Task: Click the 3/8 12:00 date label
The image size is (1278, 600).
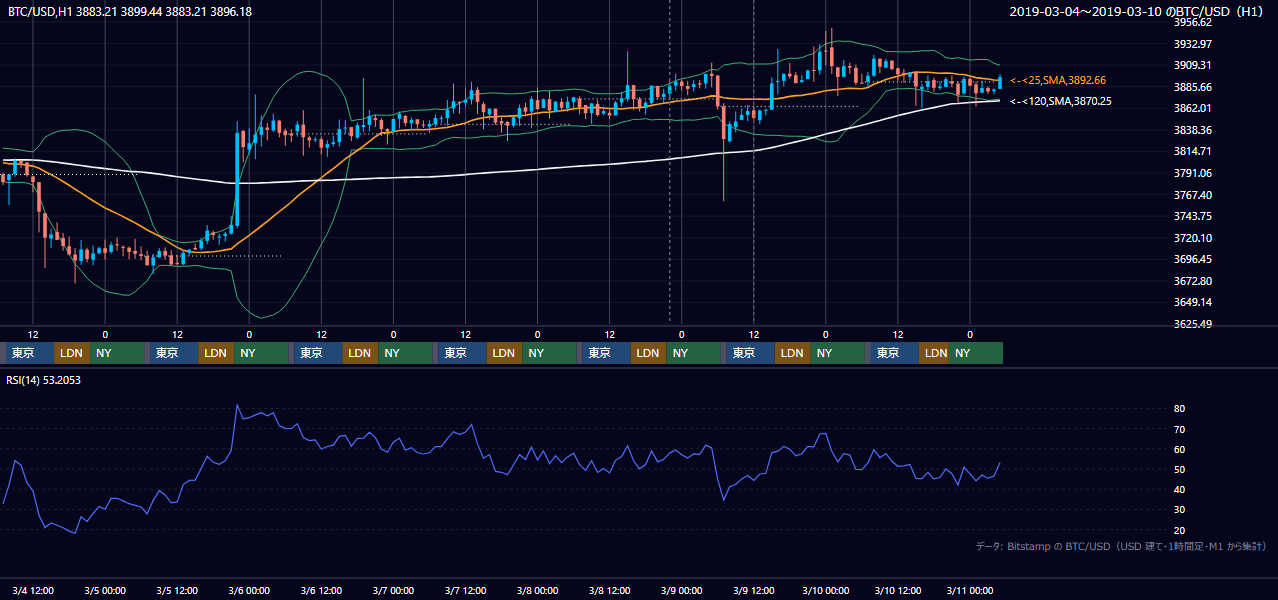Action: pos(609,590)
